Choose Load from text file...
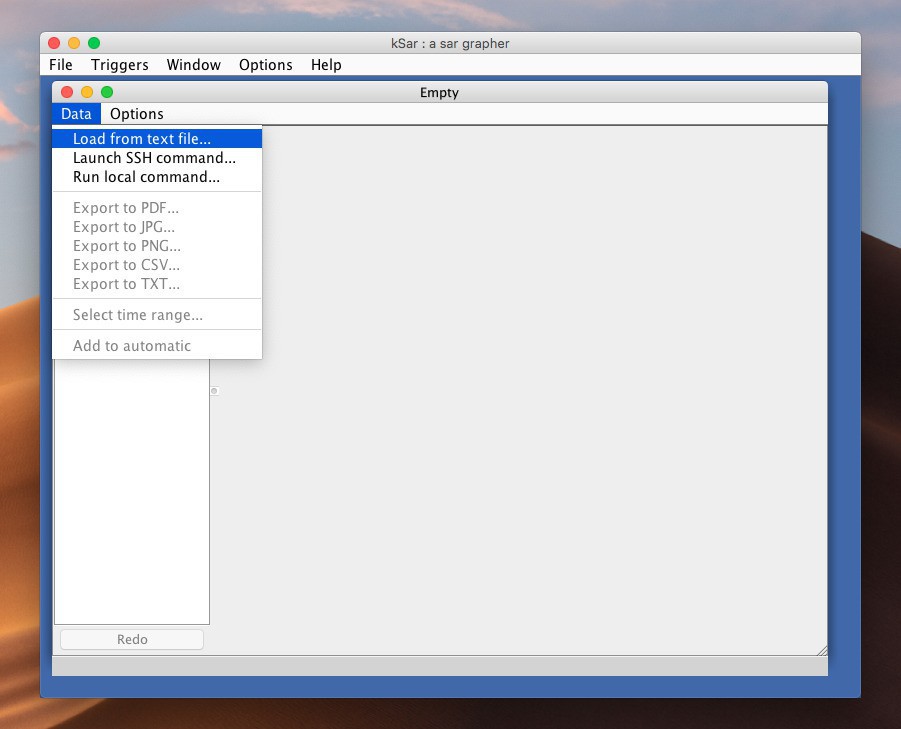This screenshot has height=729, width=901. 157,138
